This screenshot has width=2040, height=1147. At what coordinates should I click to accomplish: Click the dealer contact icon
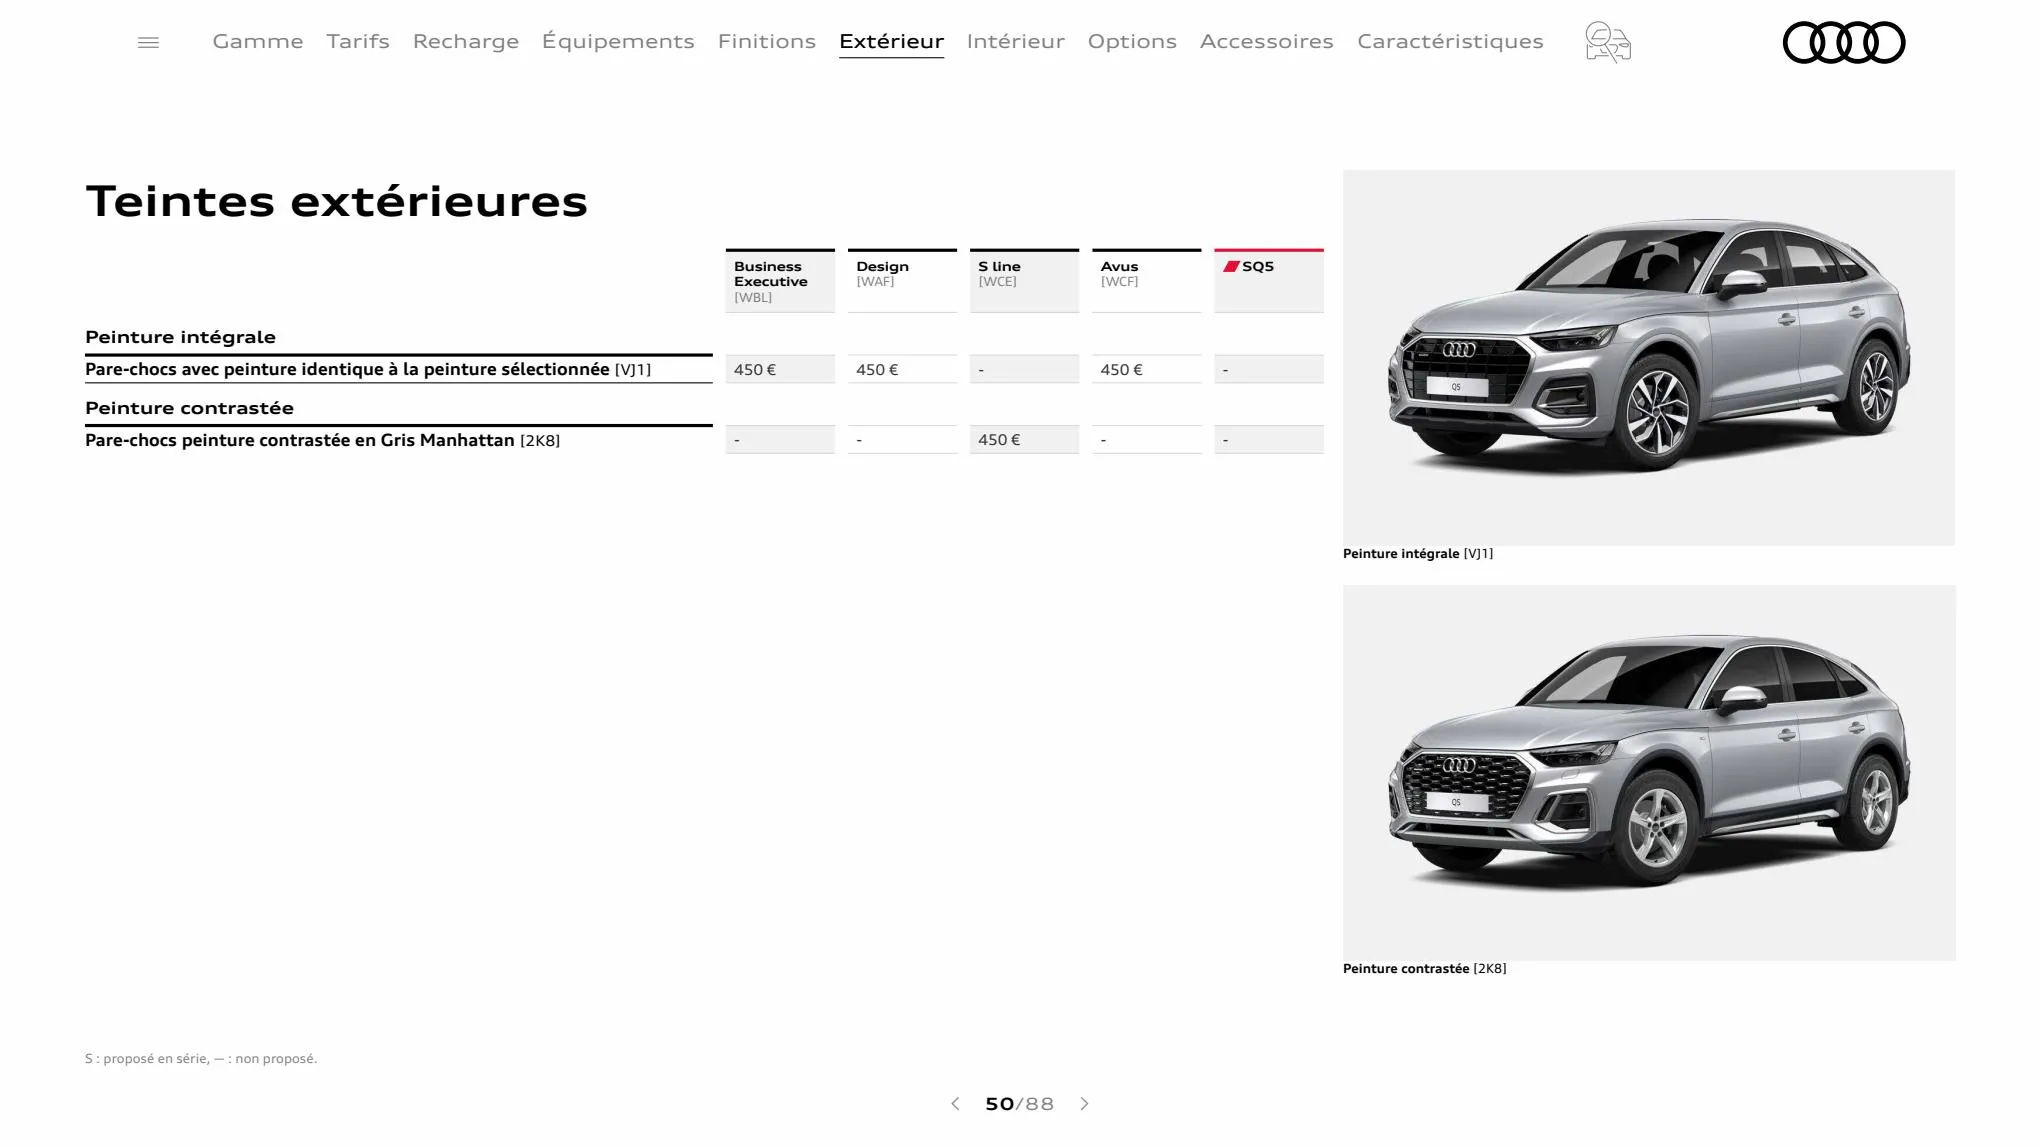(x=1608, y=42)
